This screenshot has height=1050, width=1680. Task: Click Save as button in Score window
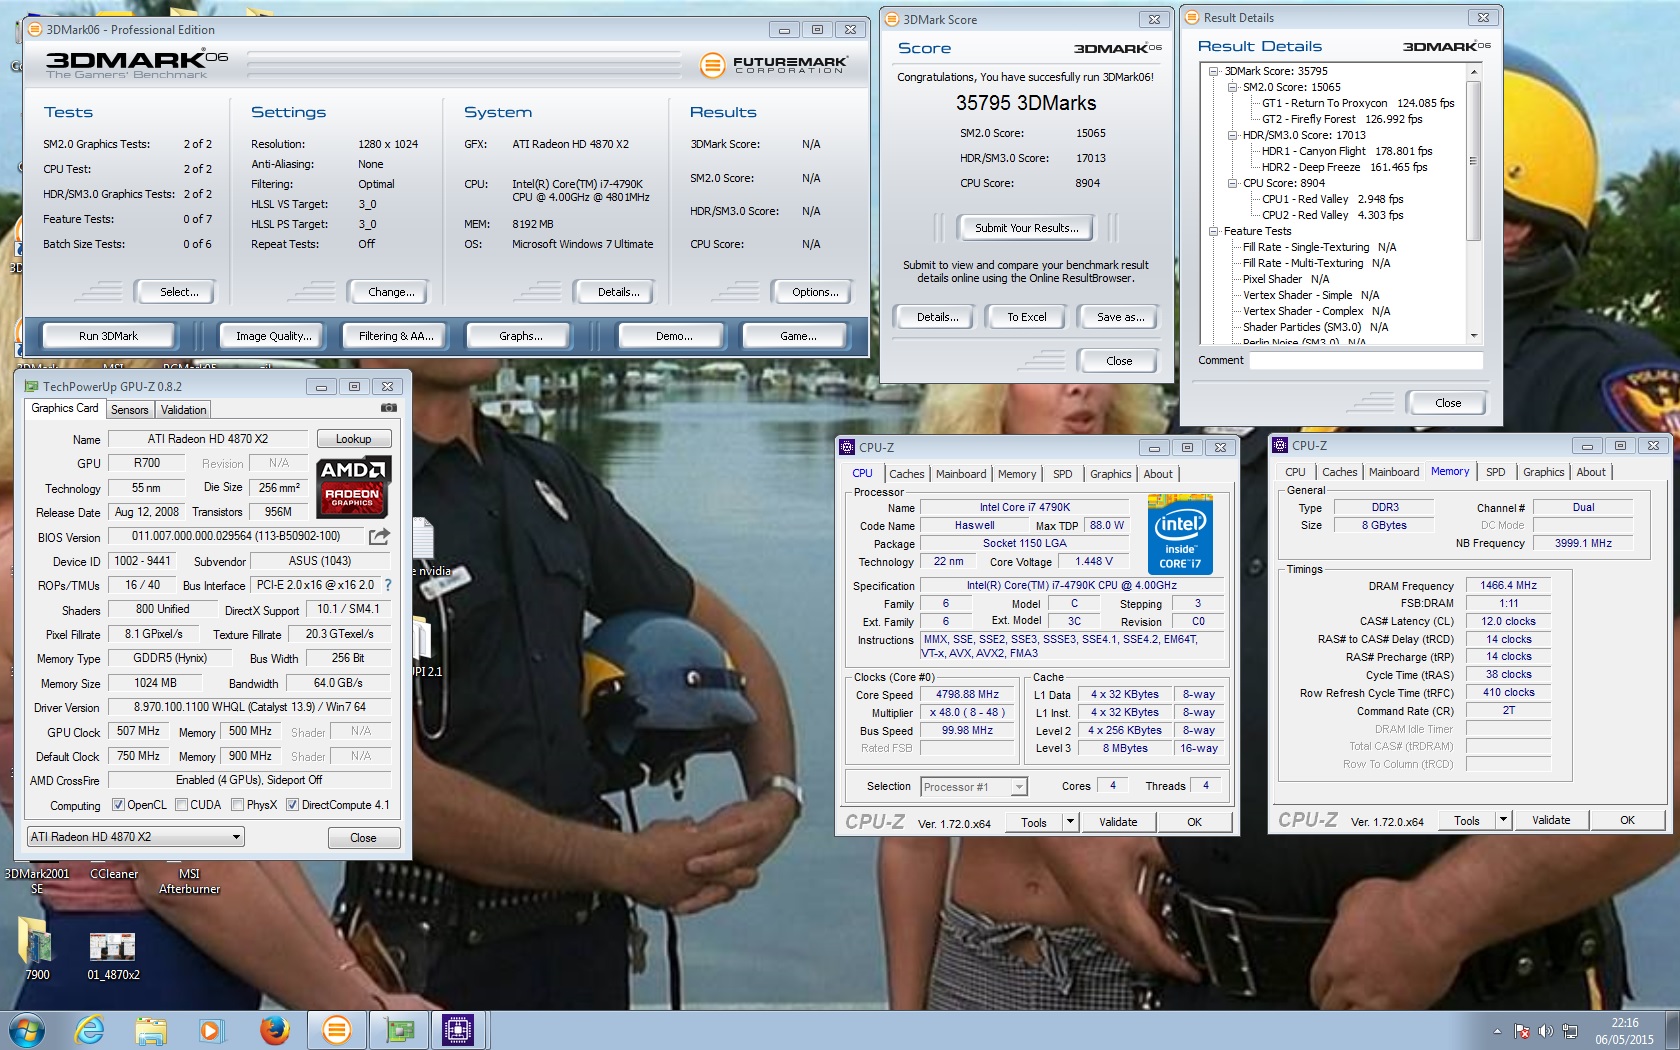tap(1120, 317)
